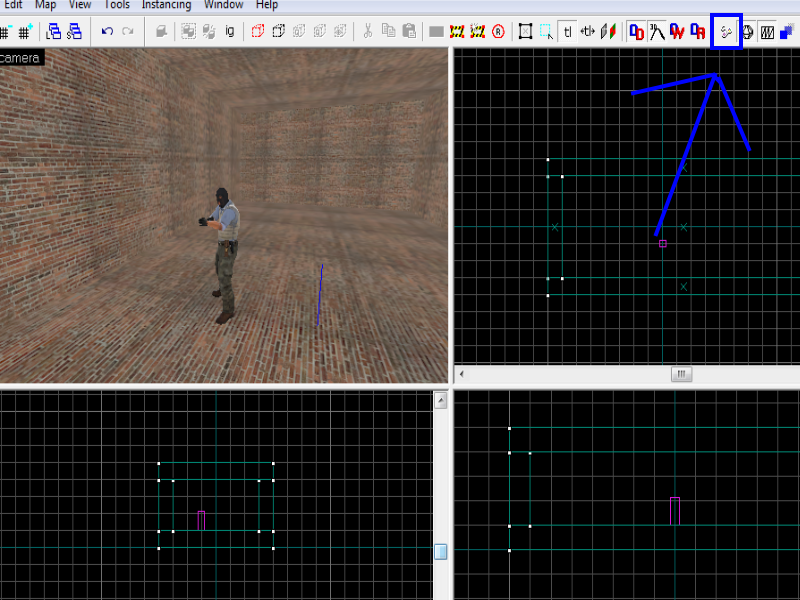This screenshot has height=600, width=800.
Task: Toggle select-by-handles square icon
Action: pyautogui.click(x=526, y=32)
